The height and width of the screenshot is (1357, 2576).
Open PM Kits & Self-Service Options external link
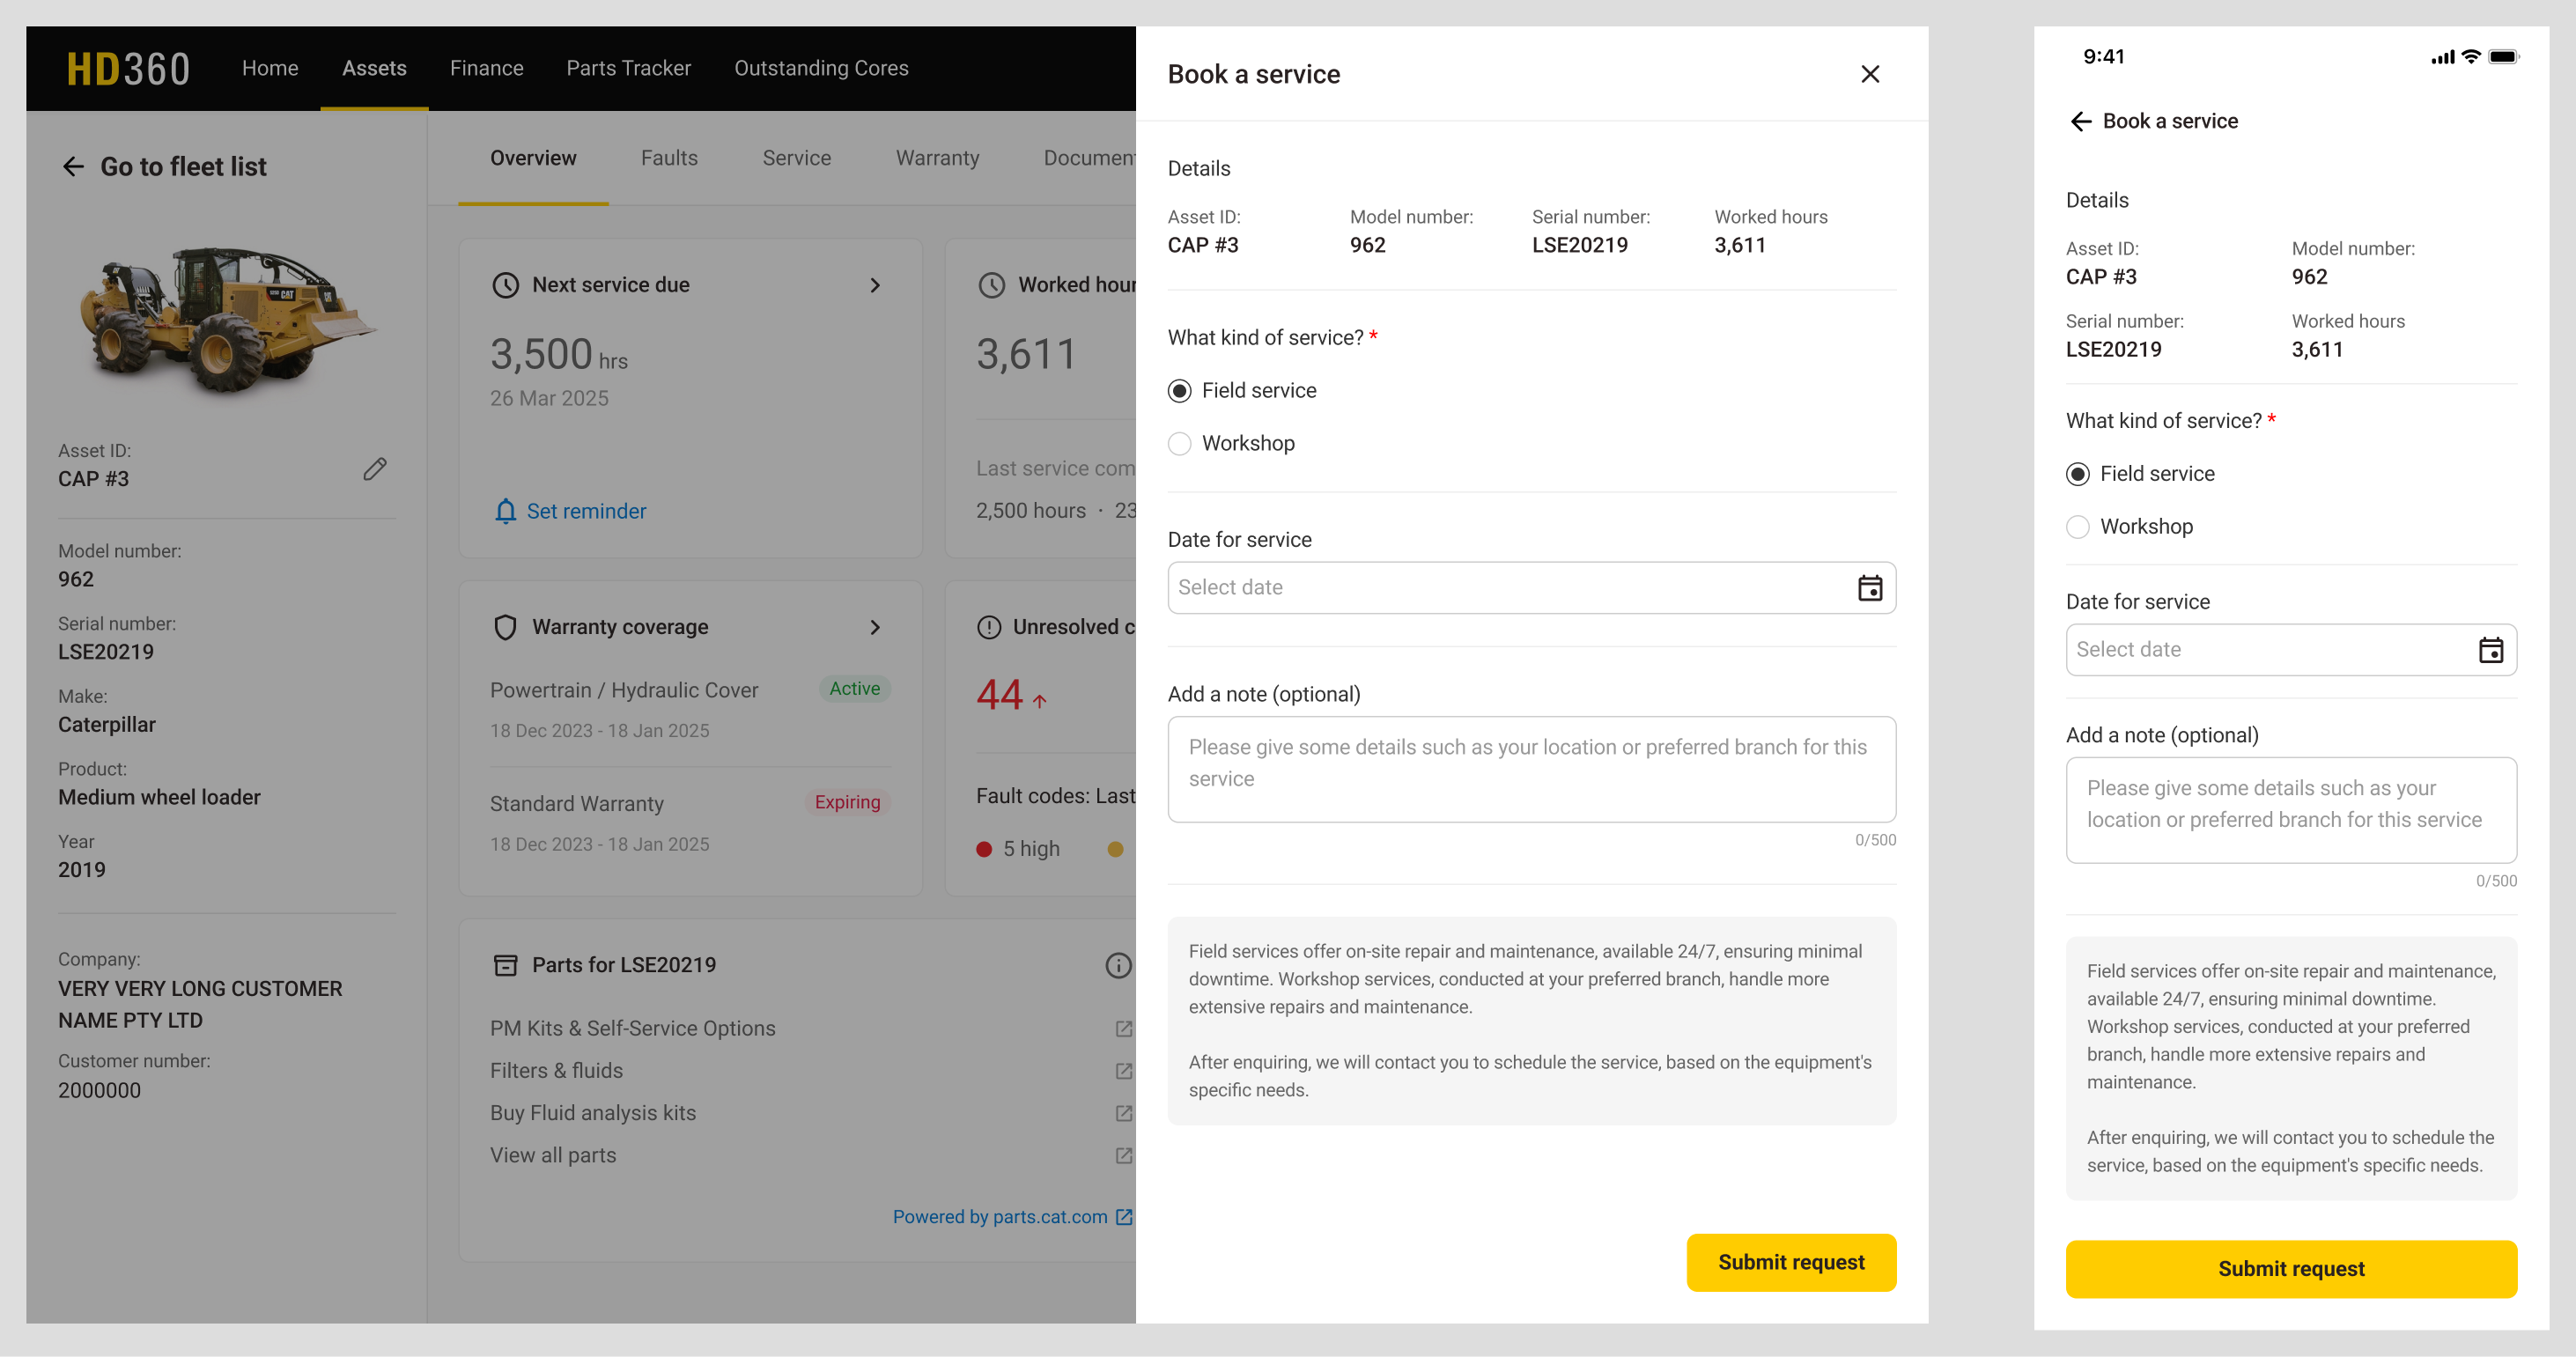(1123, 1029)
